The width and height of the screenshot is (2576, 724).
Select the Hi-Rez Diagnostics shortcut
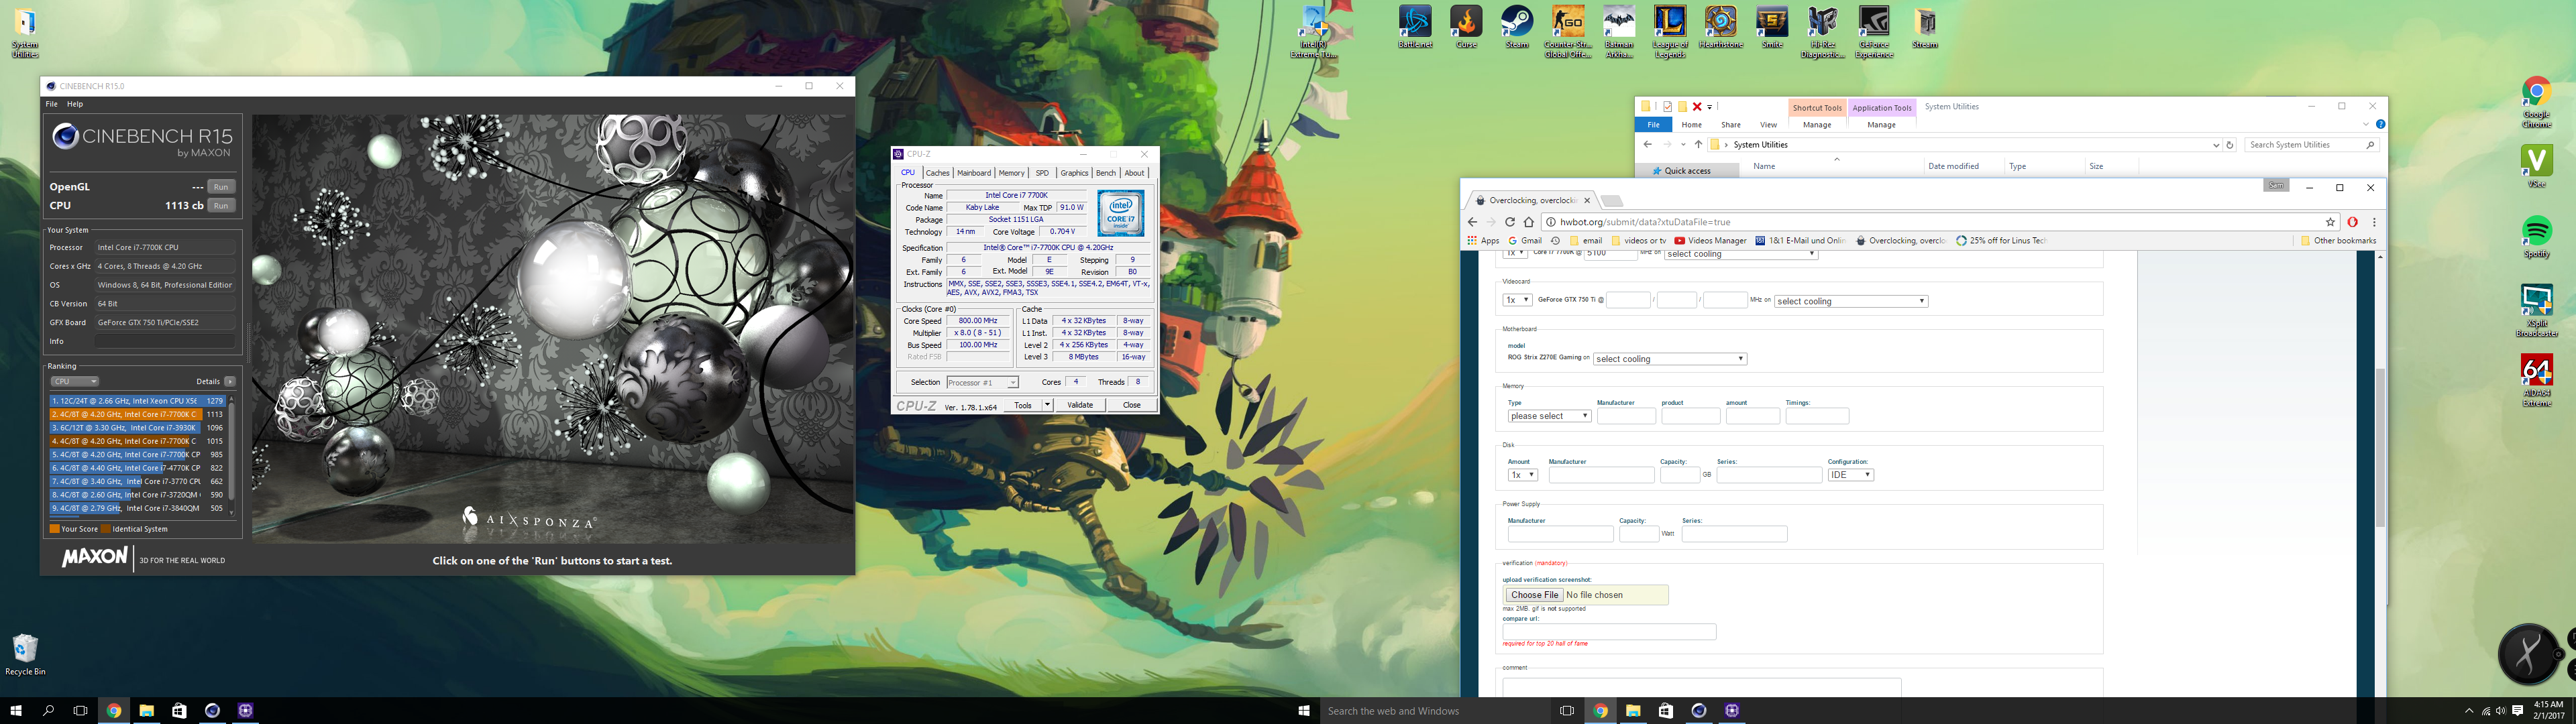[1823, 32]
